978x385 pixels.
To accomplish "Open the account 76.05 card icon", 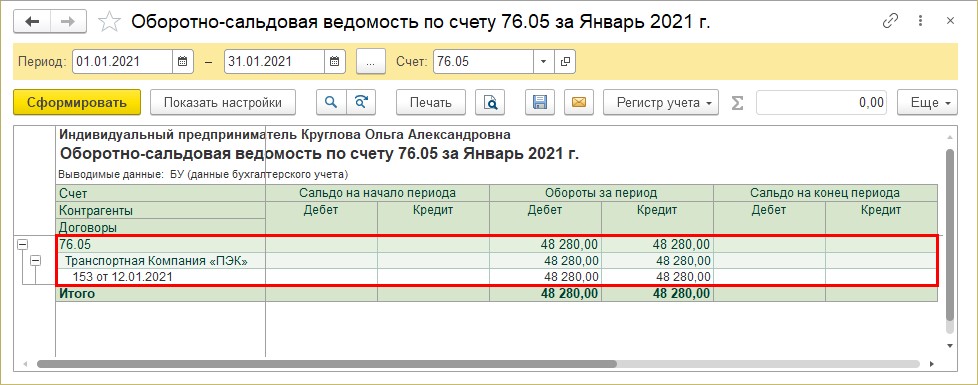I will pyautogui.click(x=565, y=62).
